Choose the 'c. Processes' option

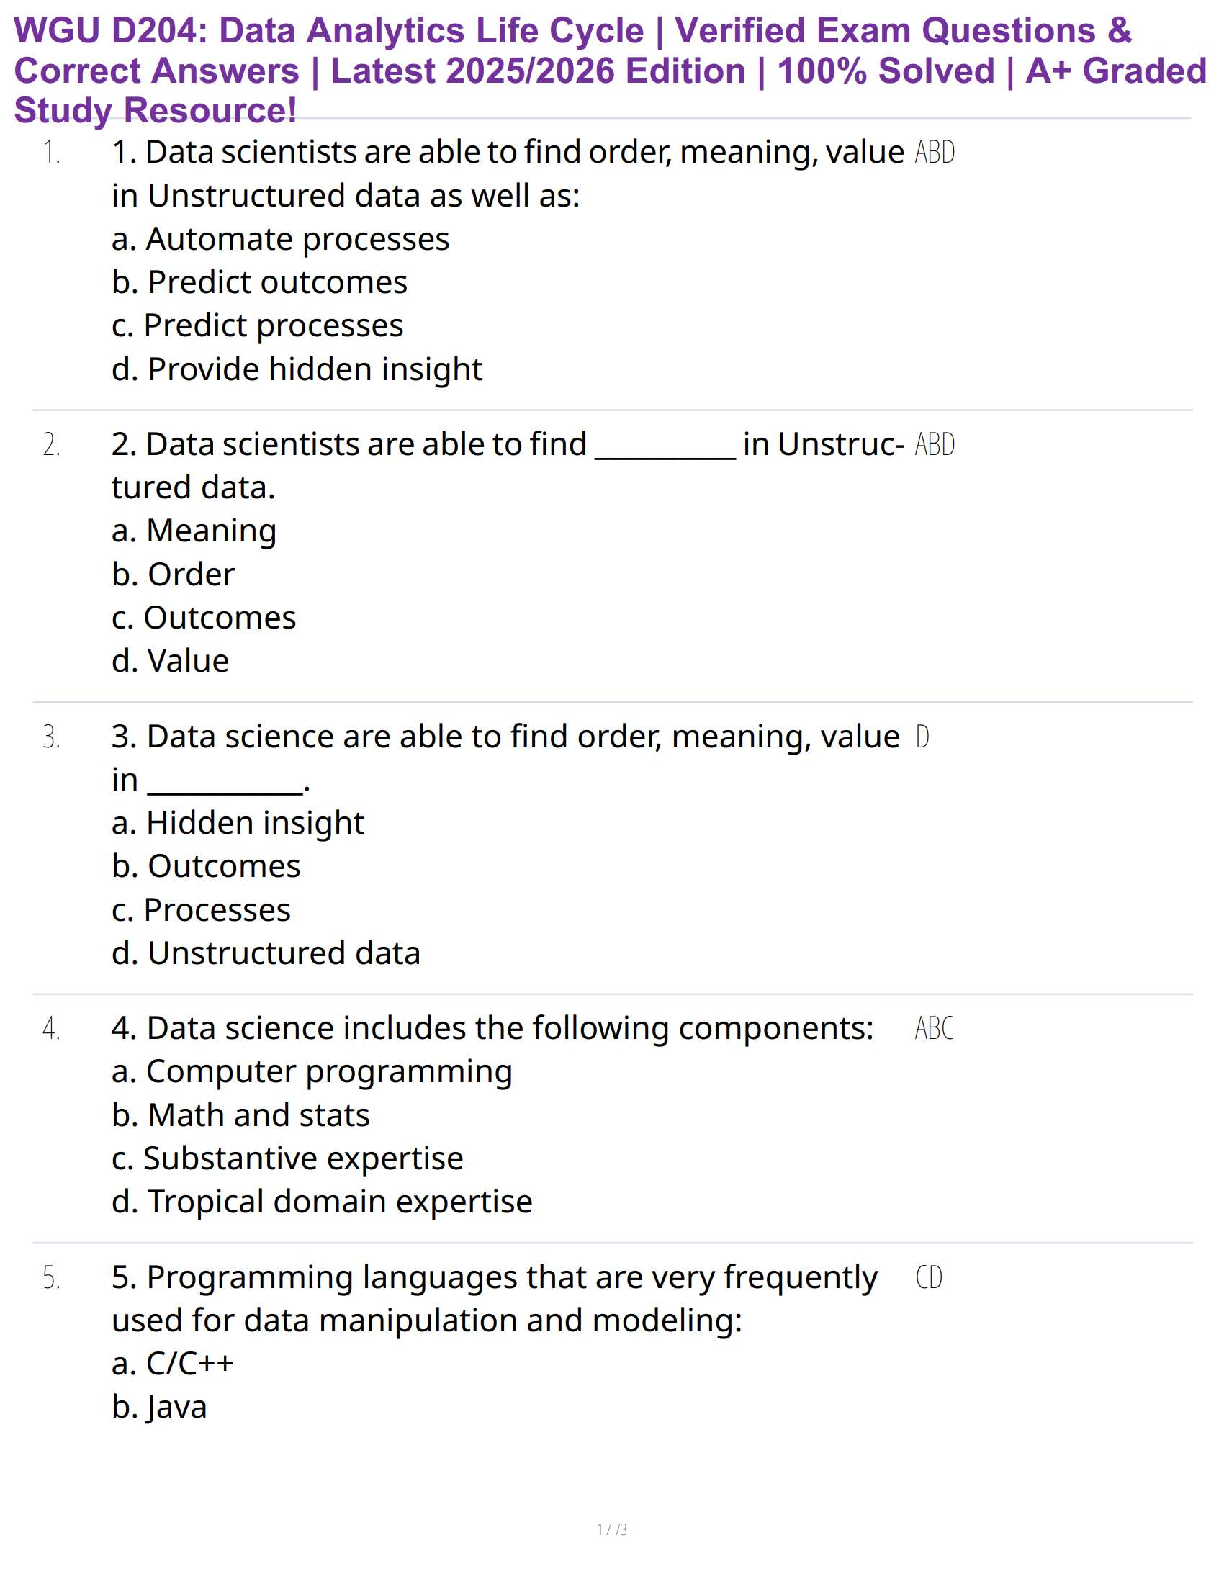(x=202, y=910)
